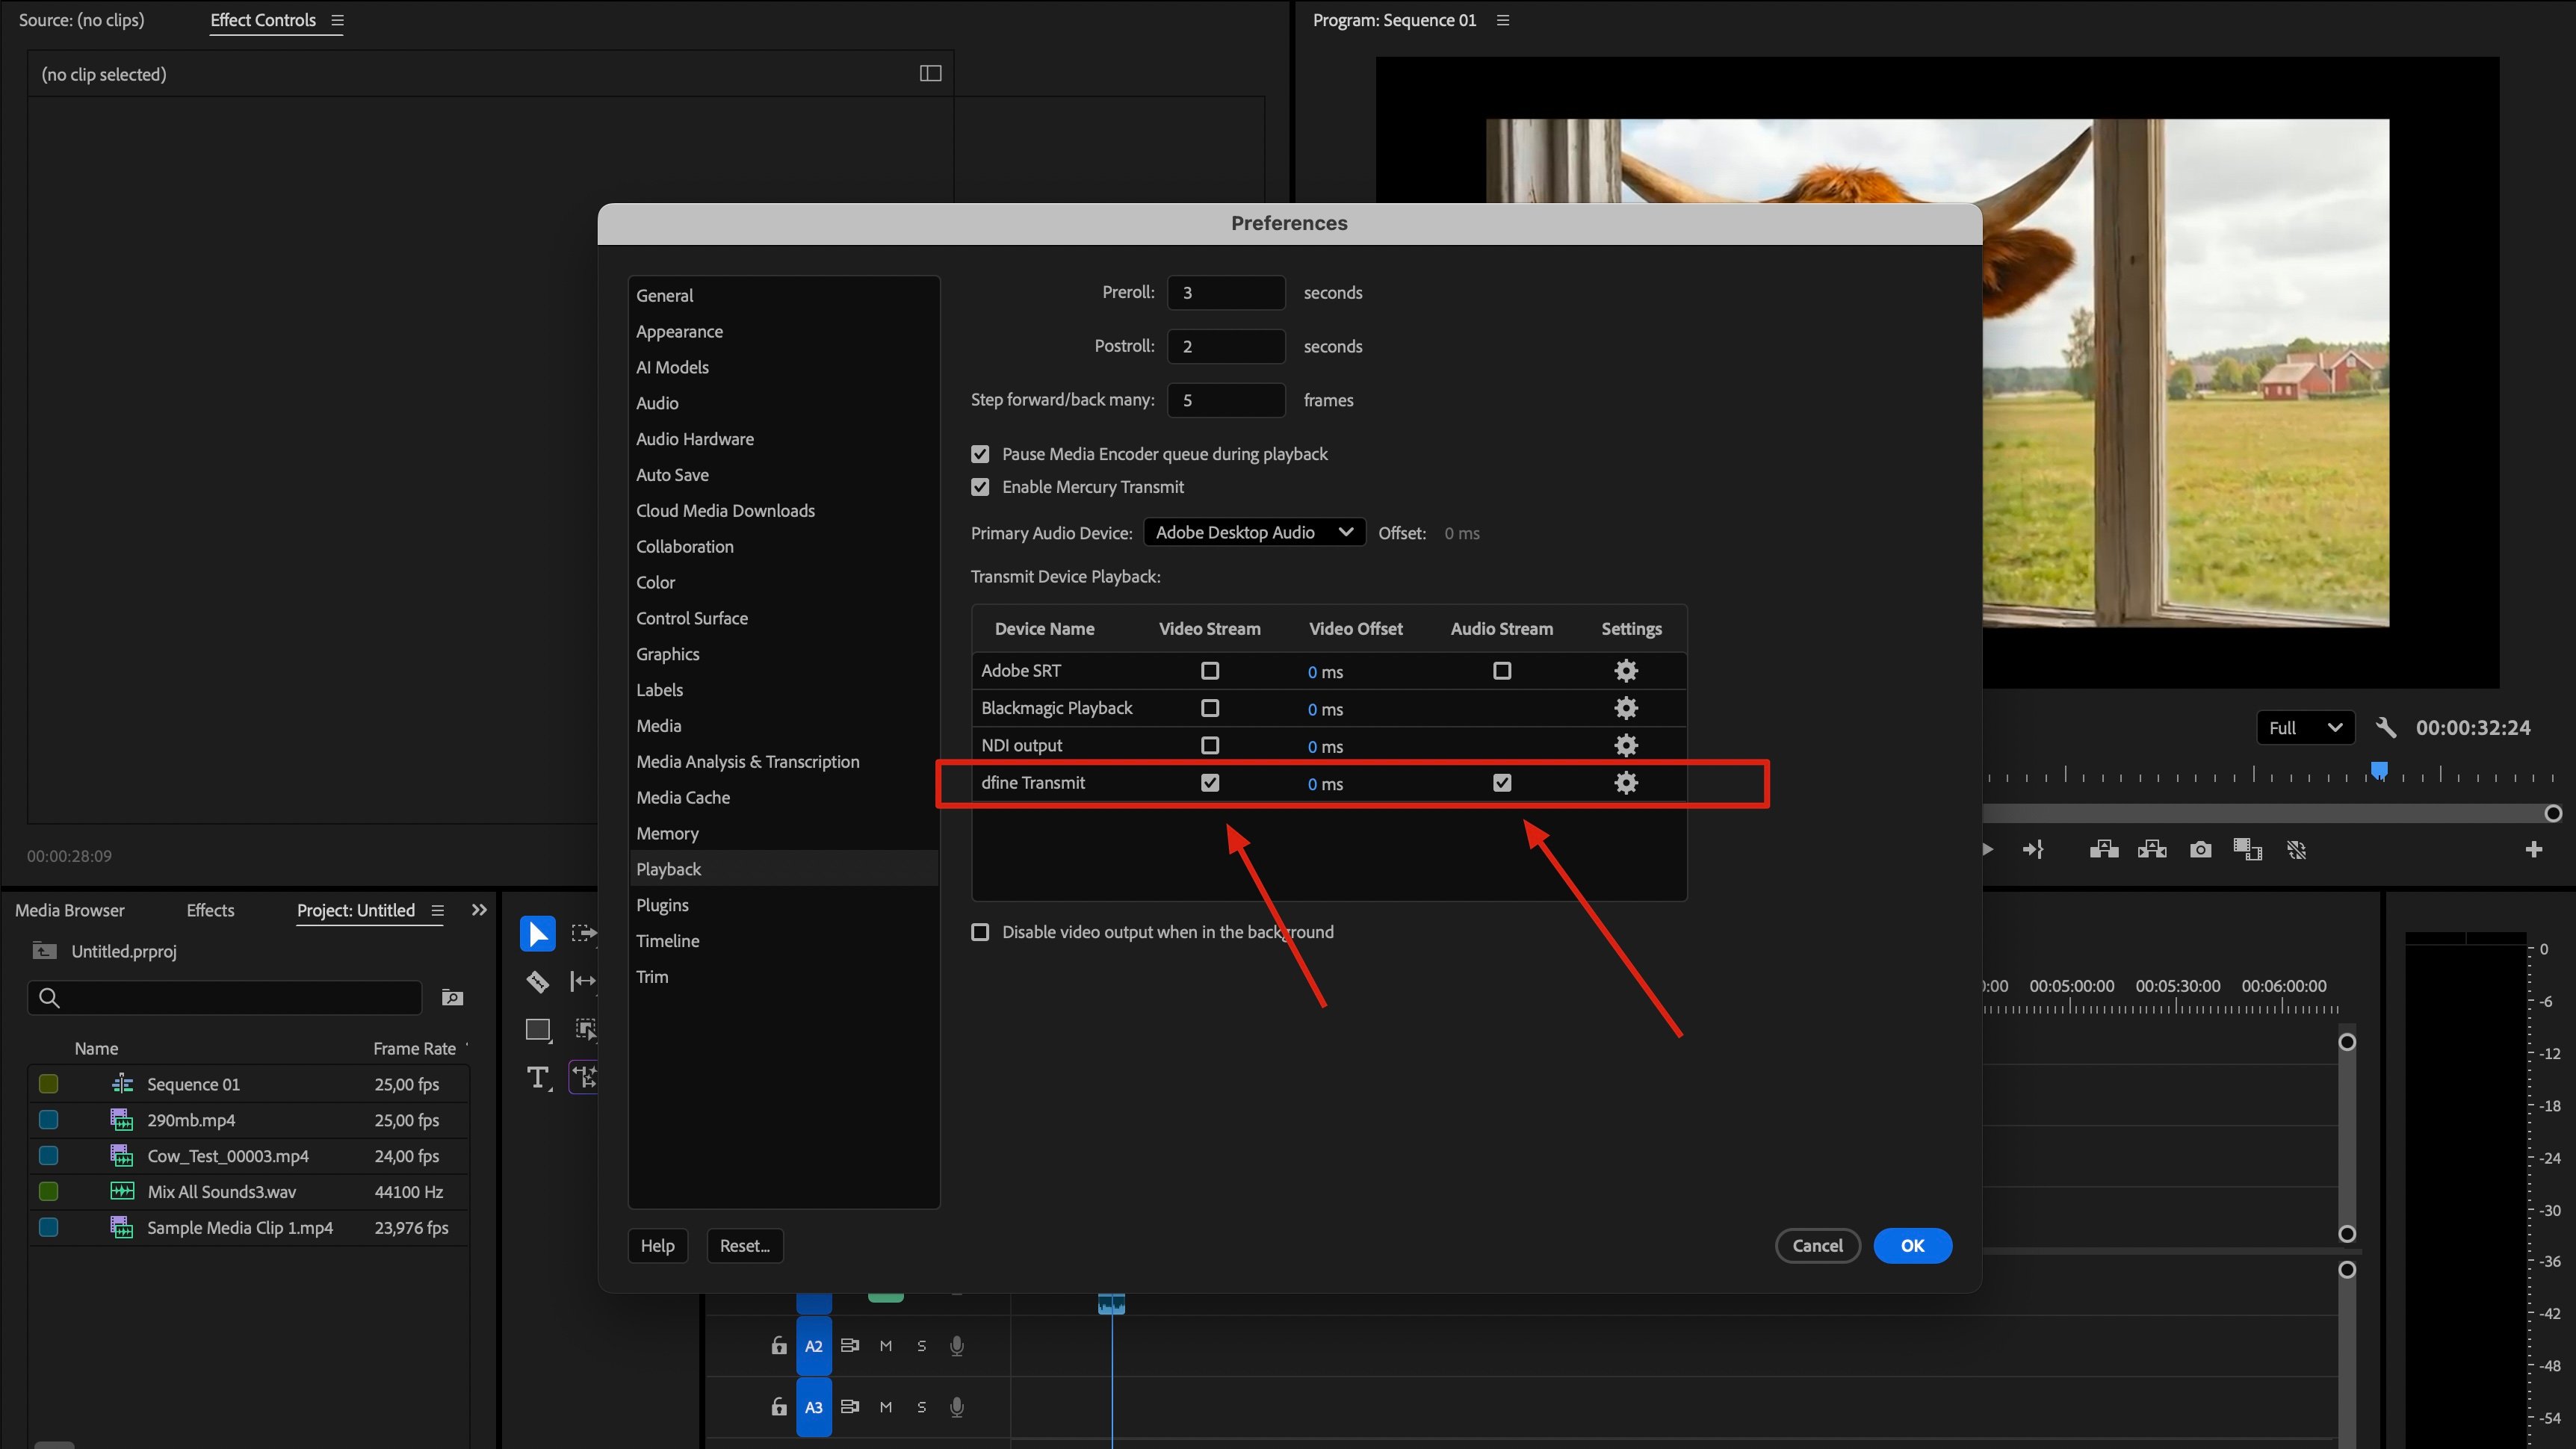Switch to the Media Browser tab
The image size is (2576, 1449).
pyautogui.click(x=70, y=910)
